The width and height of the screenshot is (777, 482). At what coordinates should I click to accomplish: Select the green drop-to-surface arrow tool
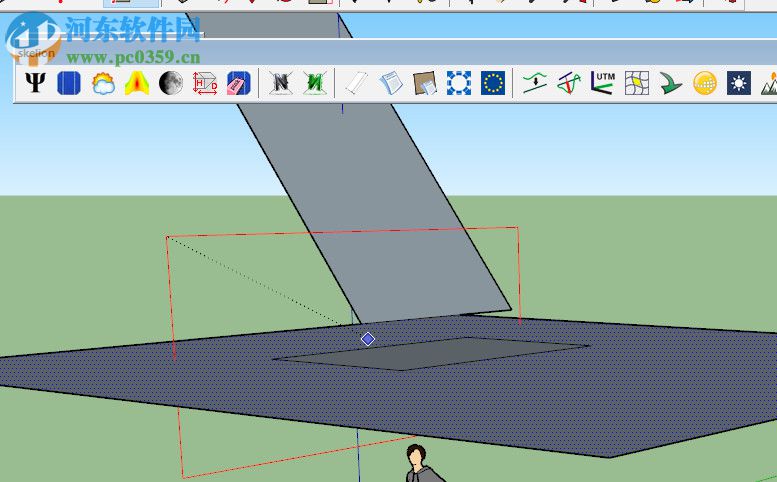(x=535, y=83)
